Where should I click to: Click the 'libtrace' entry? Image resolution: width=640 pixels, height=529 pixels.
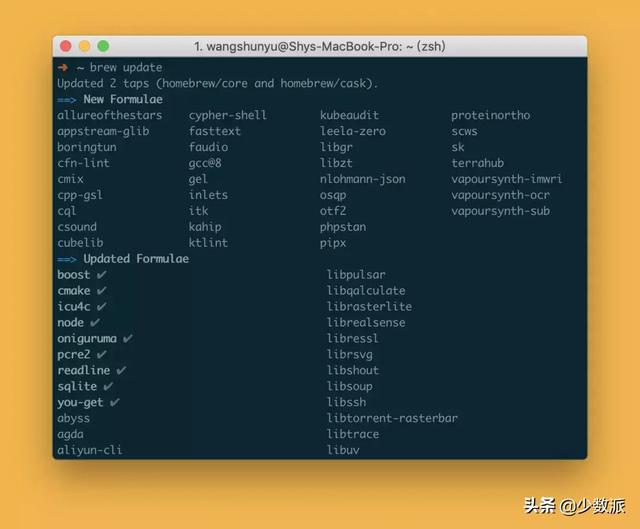[x=353, y=434]
